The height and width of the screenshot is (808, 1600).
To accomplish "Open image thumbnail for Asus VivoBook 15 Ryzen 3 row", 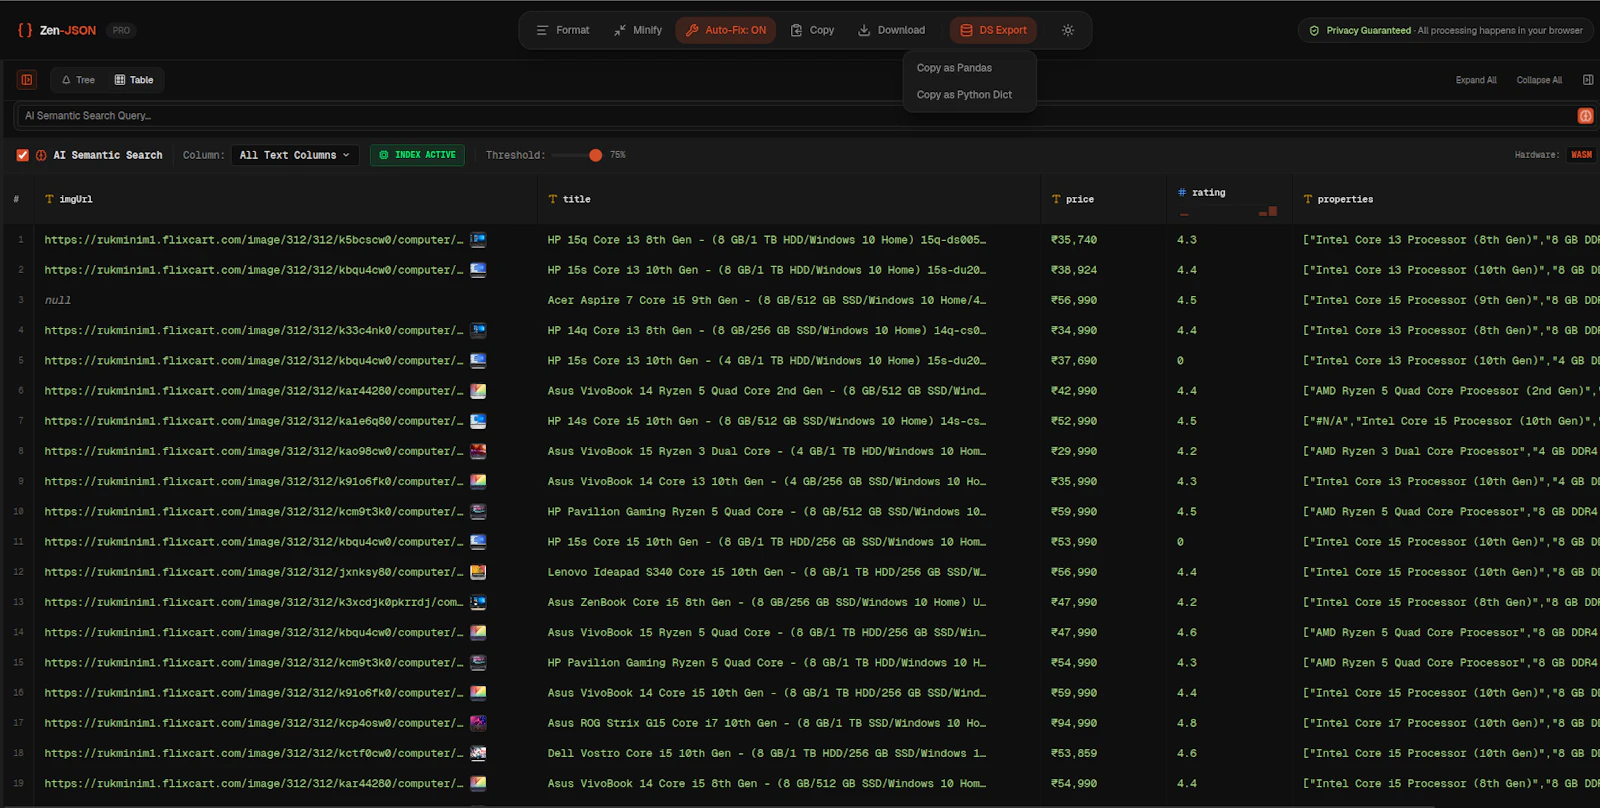I will pyautogui.click(x=478, y=451).
